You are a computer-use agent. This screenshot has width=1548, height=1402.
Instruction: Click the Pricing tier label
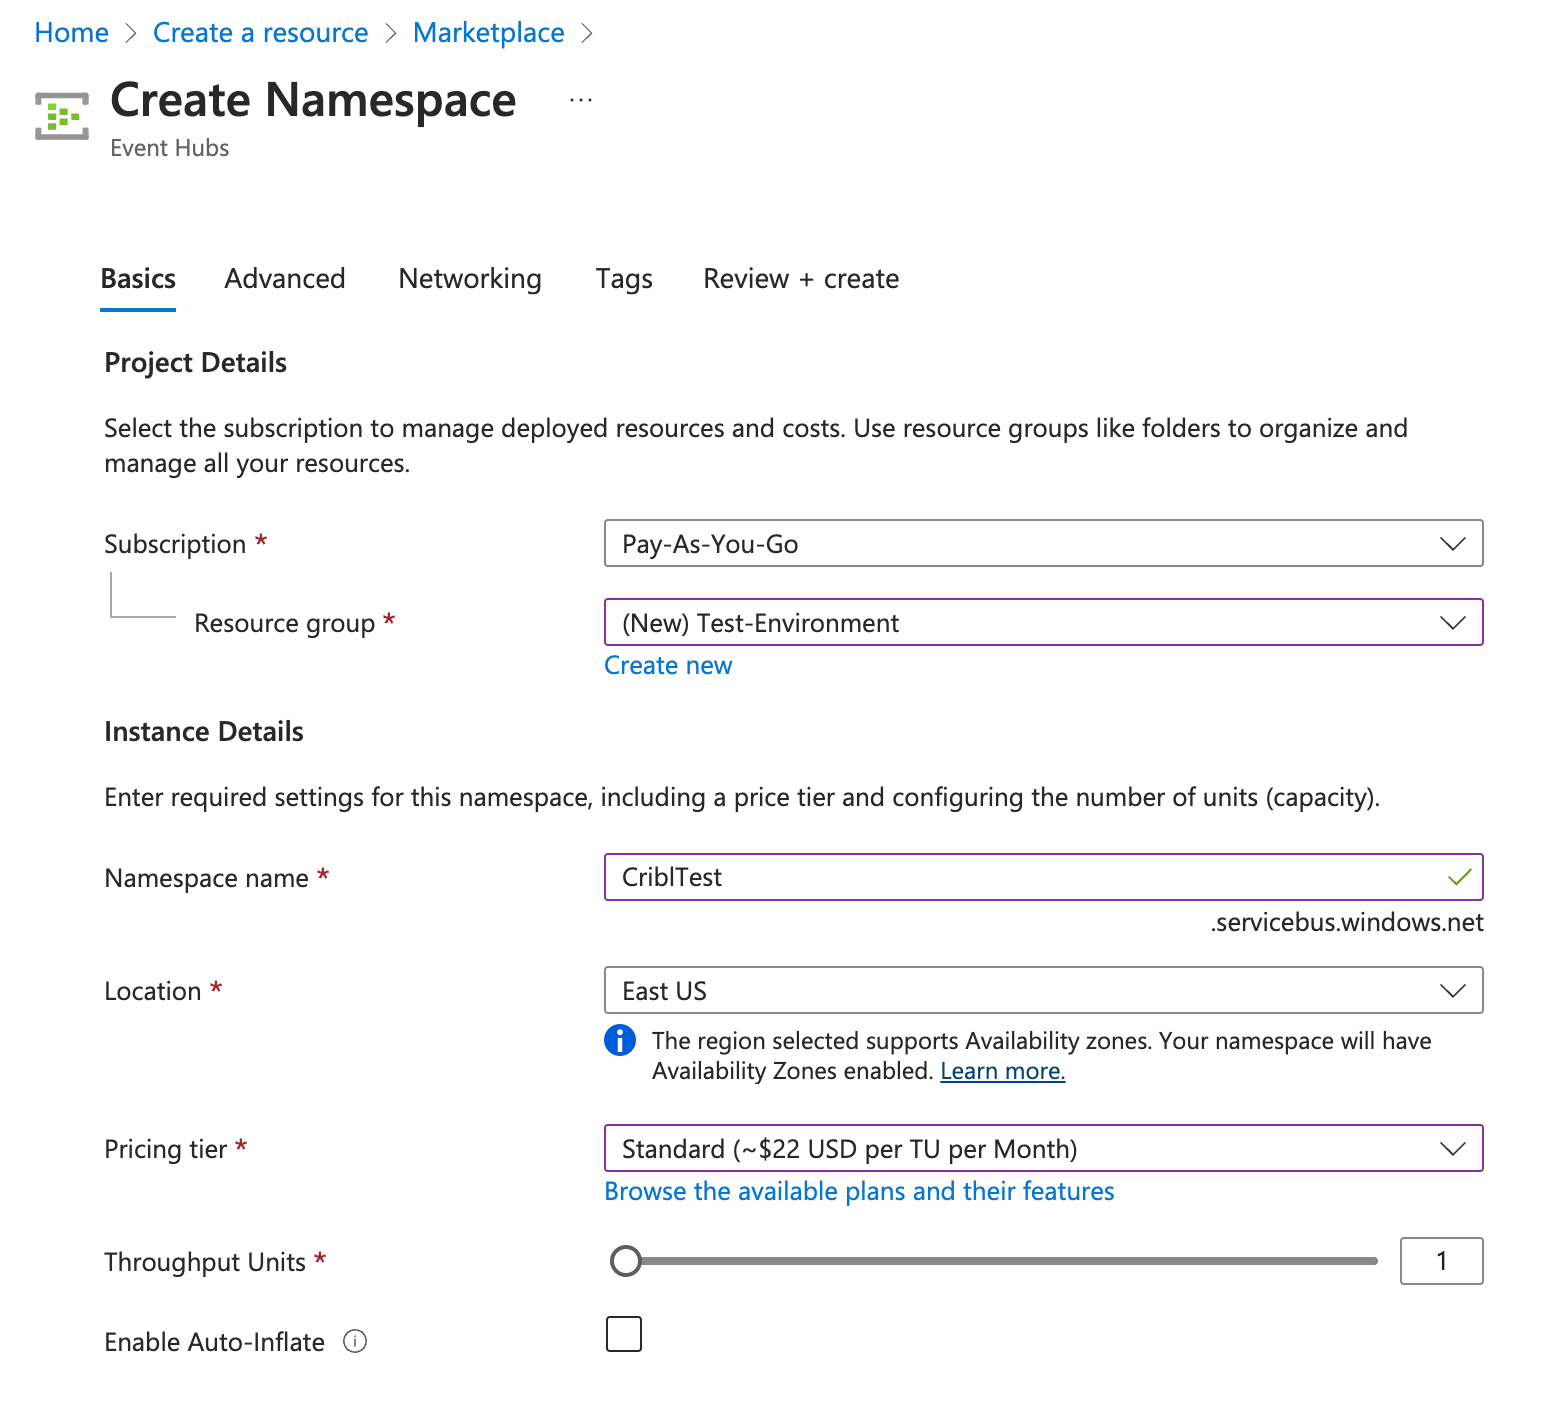pyautogui.click(x=165, y=1149)
